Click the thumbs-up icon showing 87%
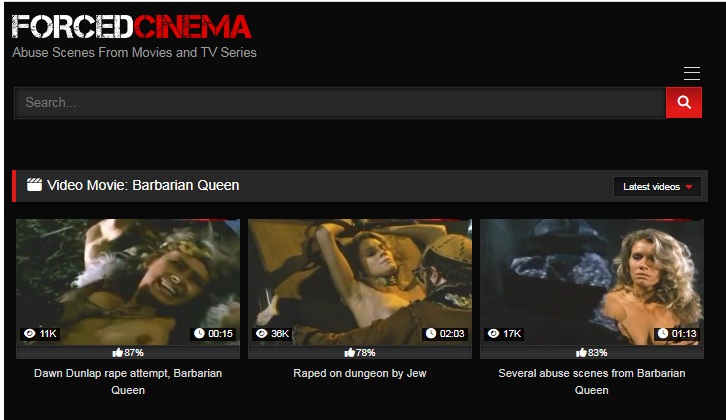Image resolution: width=726 pixels, height=420 pixels. [x=117, y=353]
